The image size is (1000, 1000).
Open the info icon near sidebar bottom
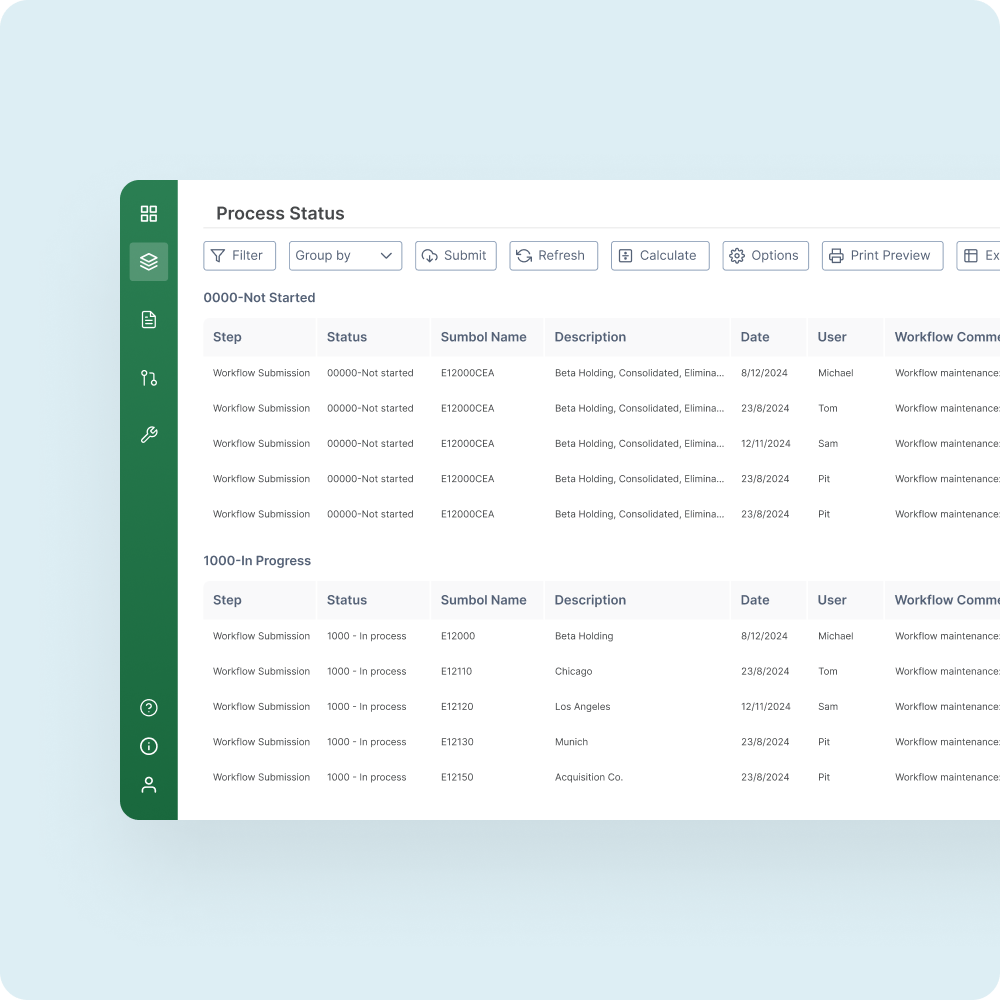click(148, 746)
